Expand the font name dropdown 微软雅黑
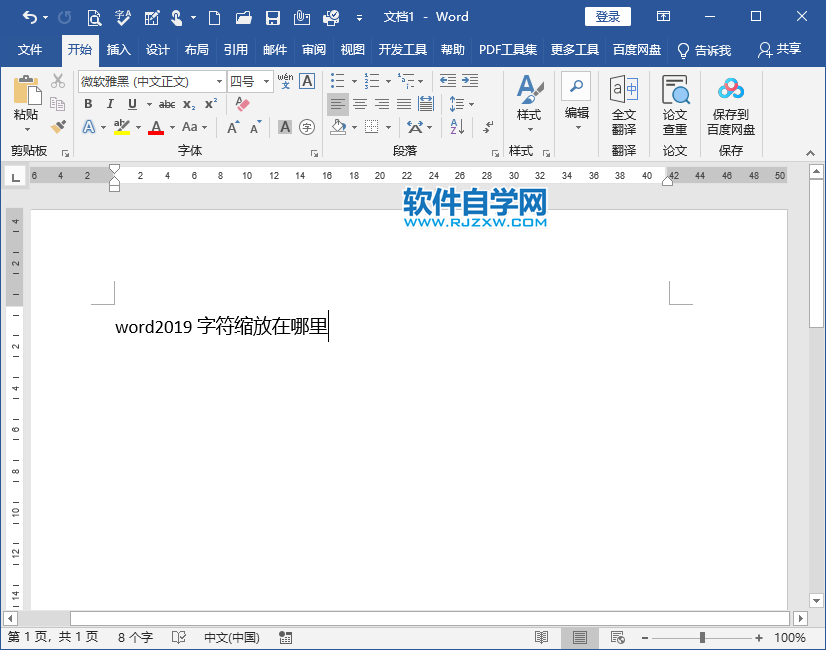Screen dimensions: 826x650 point(218,81)
